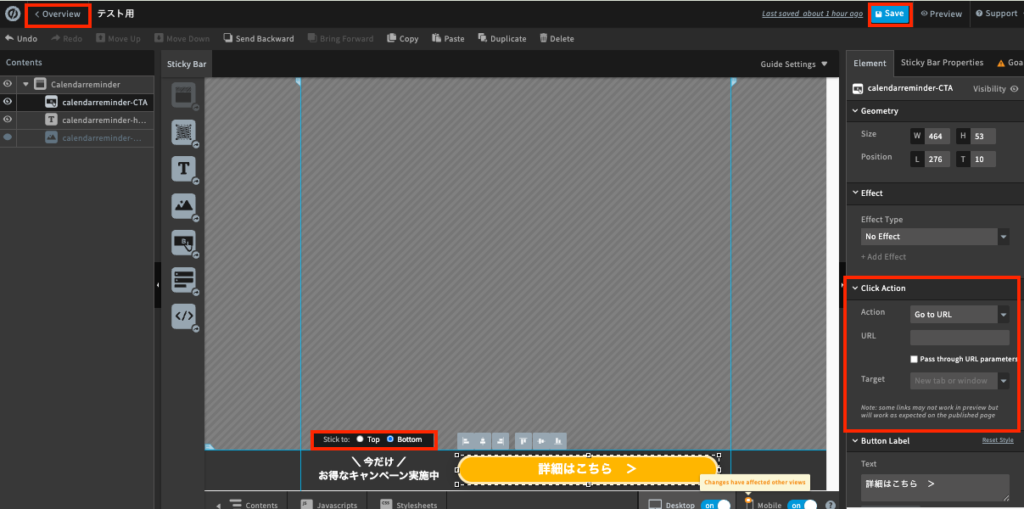Collapse the Calendarreminder tree group
The height and width of the screenshot is (509, 1024).
pos(26,84)
